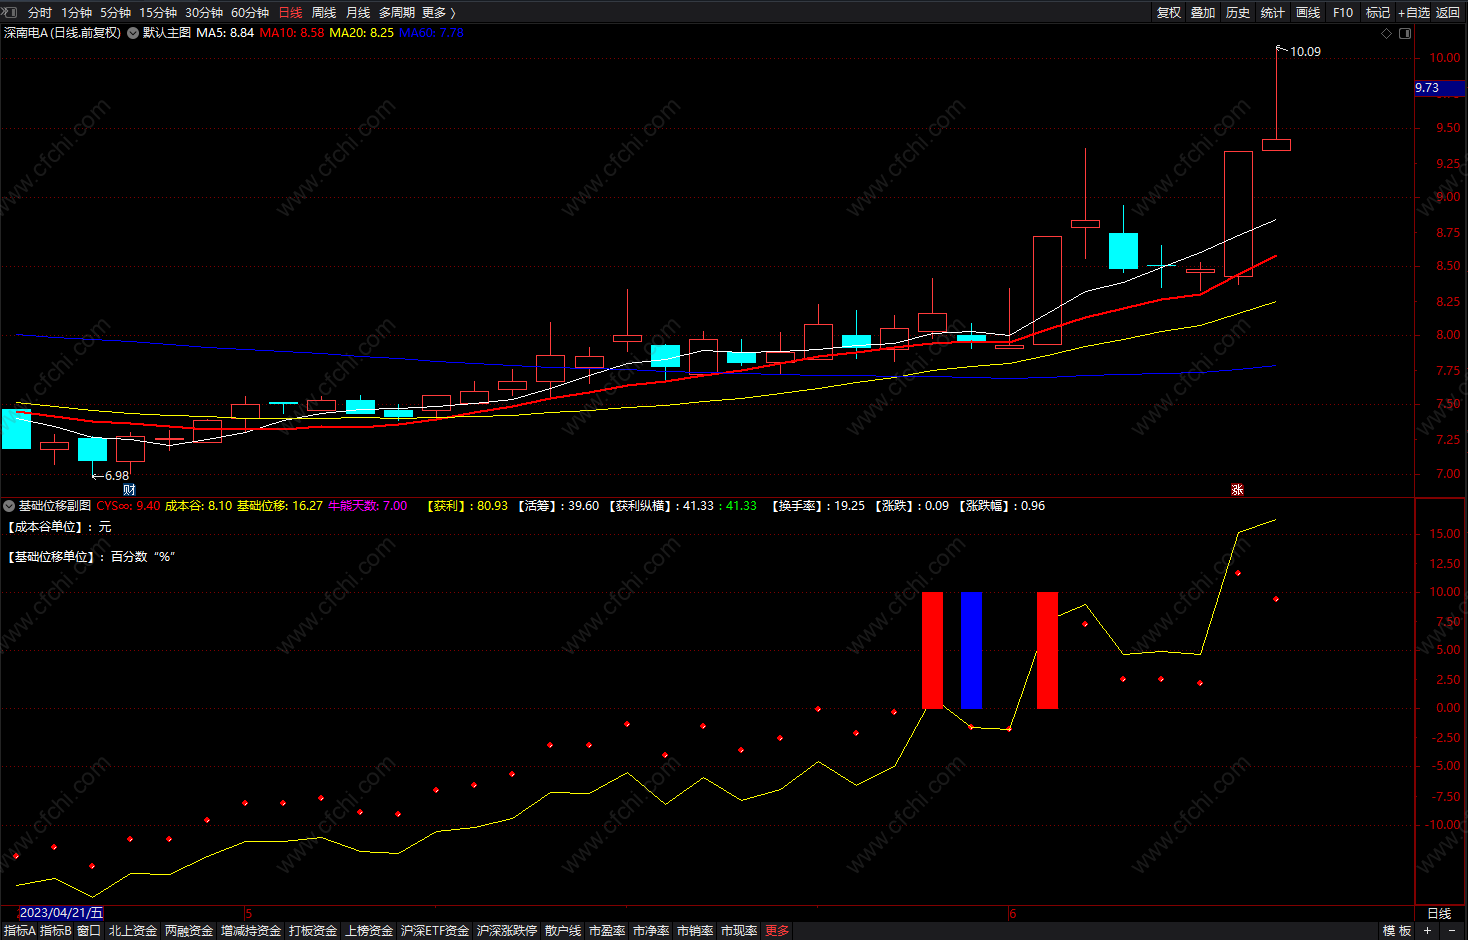Open the 指标B tab
The width and height of the screenshot is (1468, 940).
pyautogui.click(x=56, y=931)
